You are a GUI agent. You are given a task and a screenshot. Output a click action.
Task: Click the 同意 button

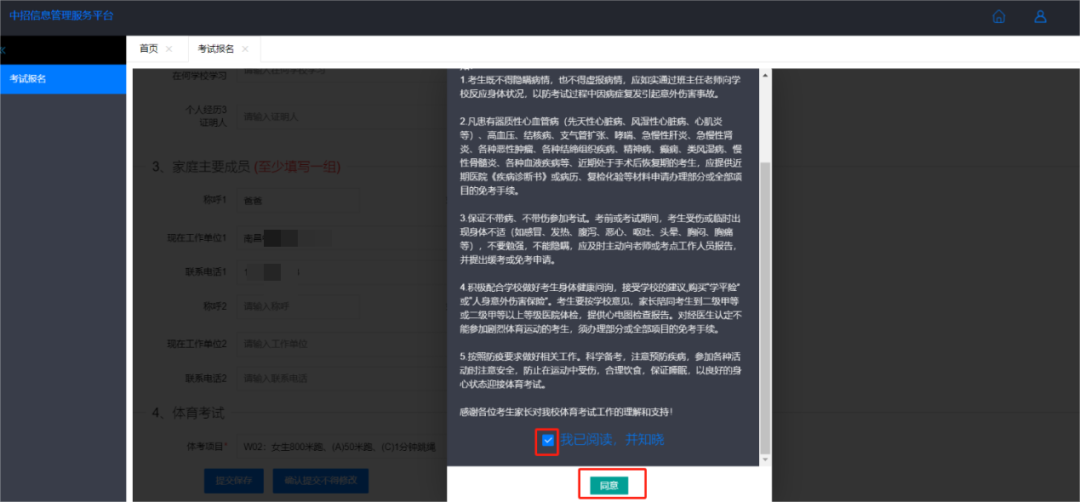609,485
